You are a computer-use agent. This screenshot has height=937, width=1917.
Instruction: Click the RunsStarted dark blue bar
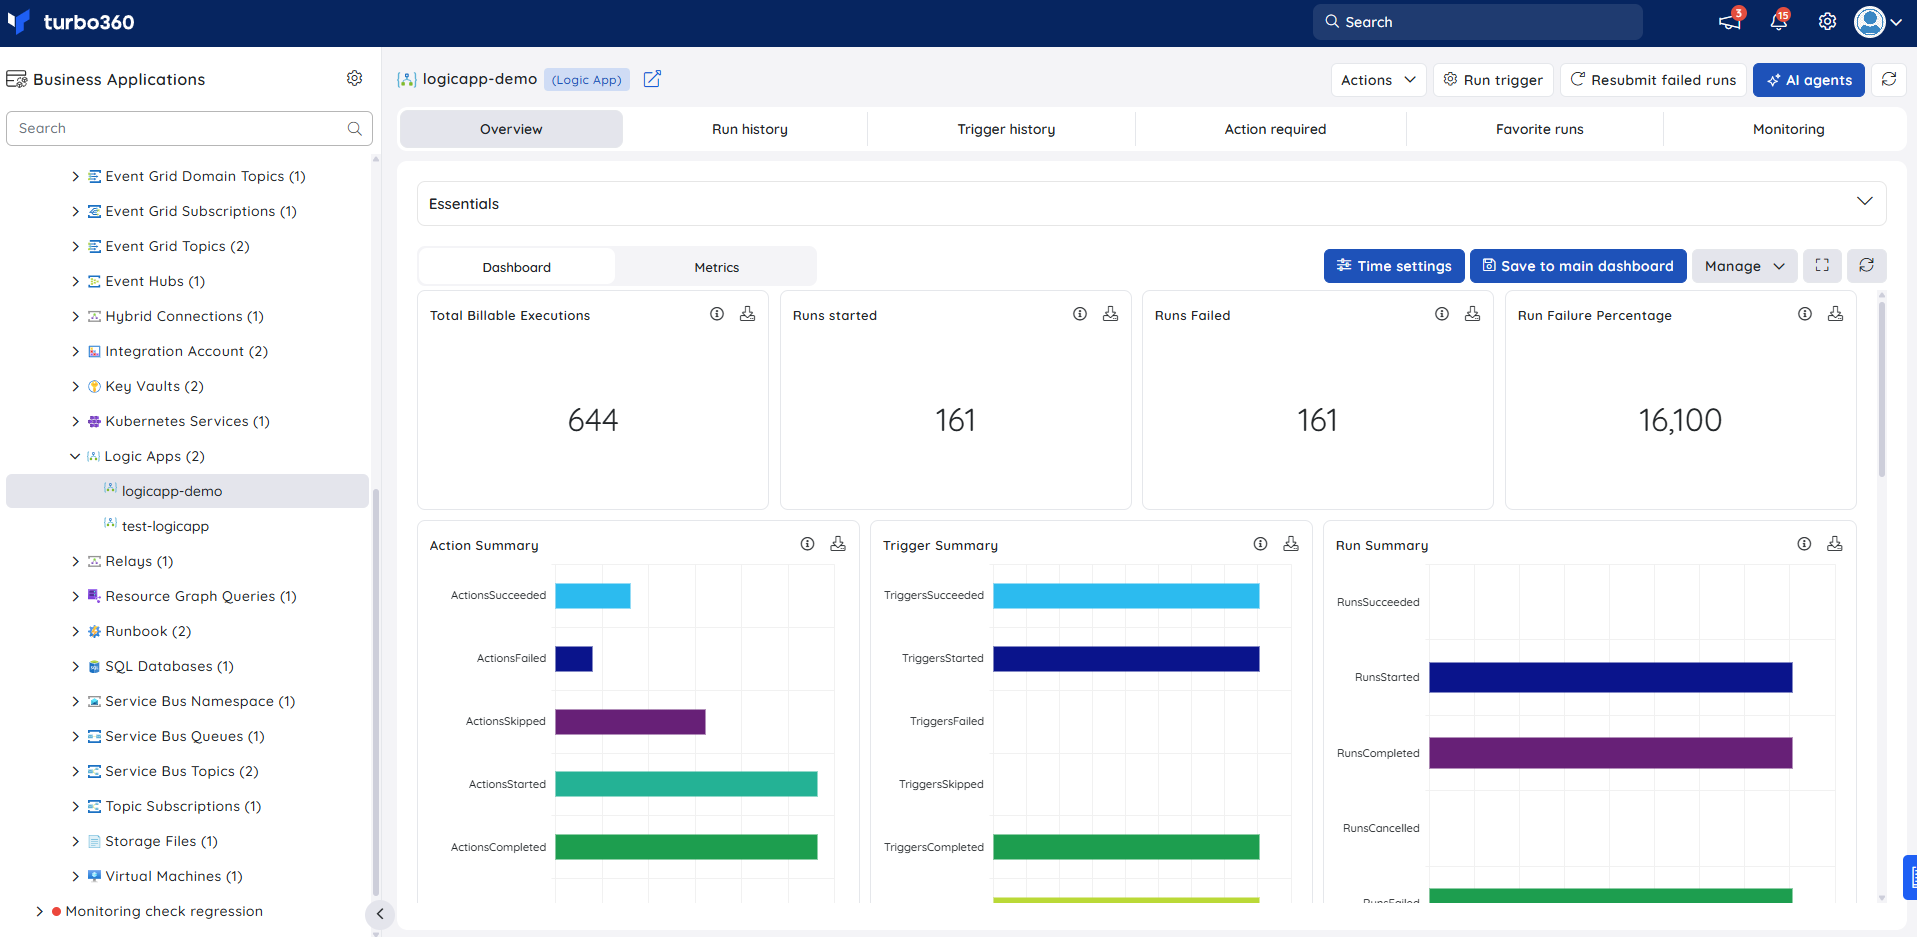1610,677
